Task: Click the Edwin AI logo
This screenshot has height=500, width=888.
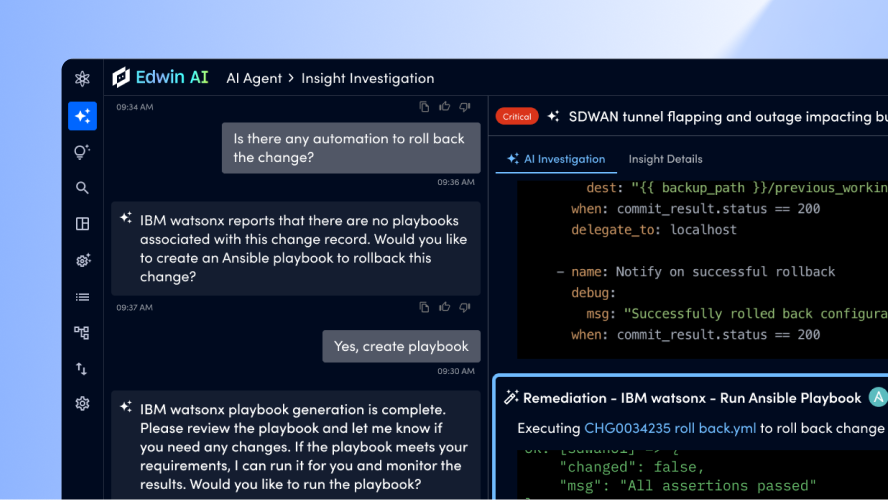Action: pos(160,78)
